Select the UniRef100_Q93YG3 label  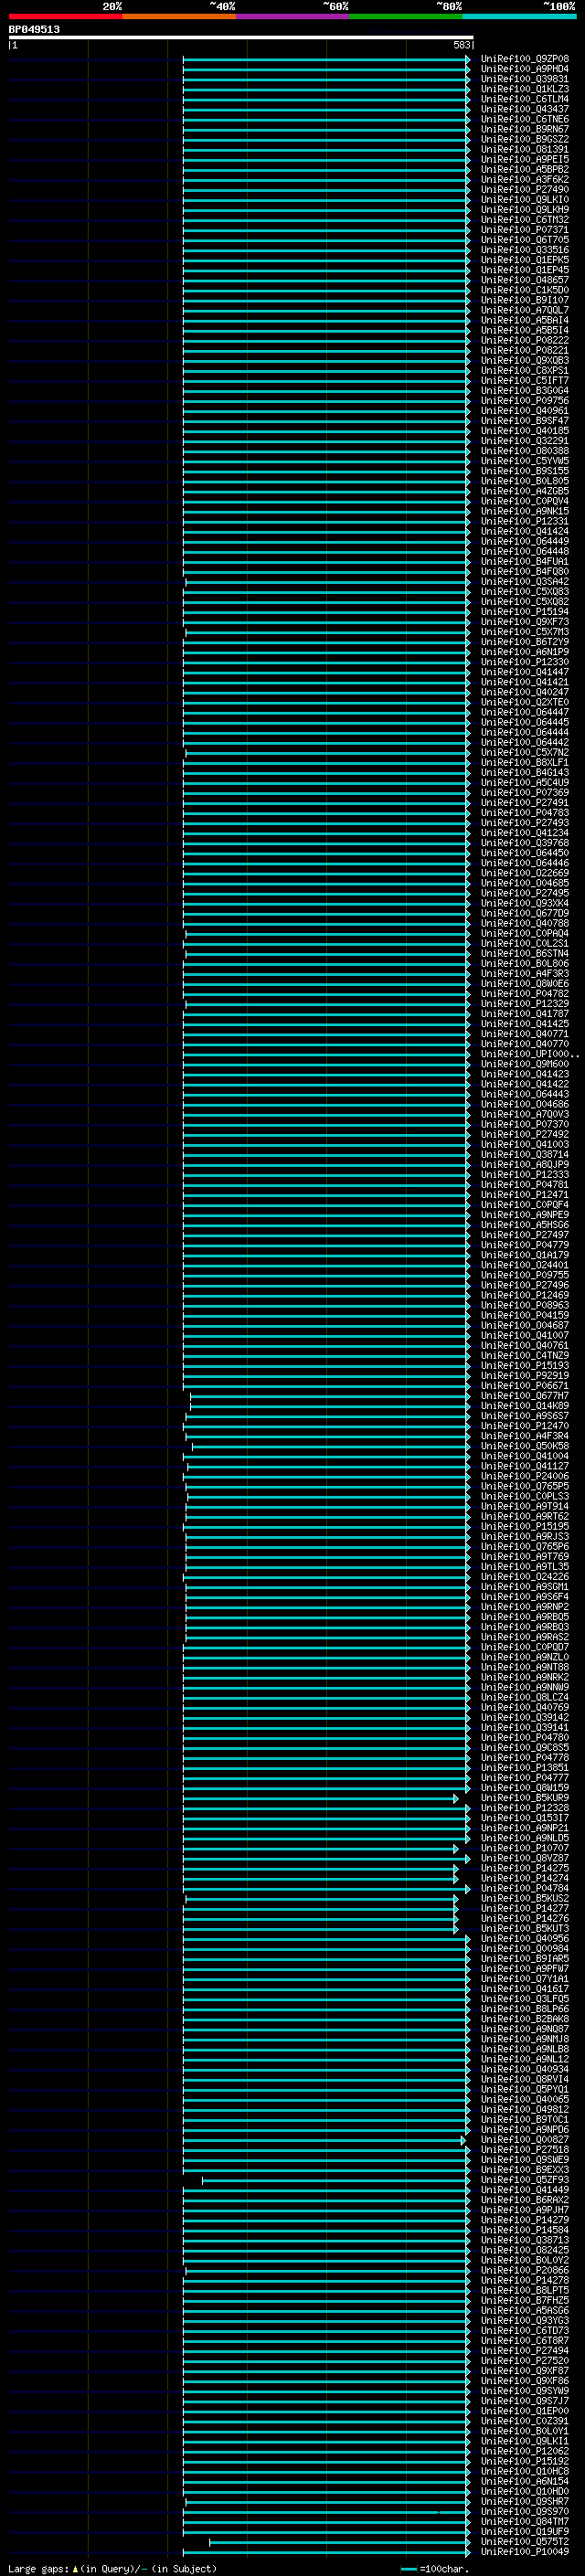click(524, 2320)
